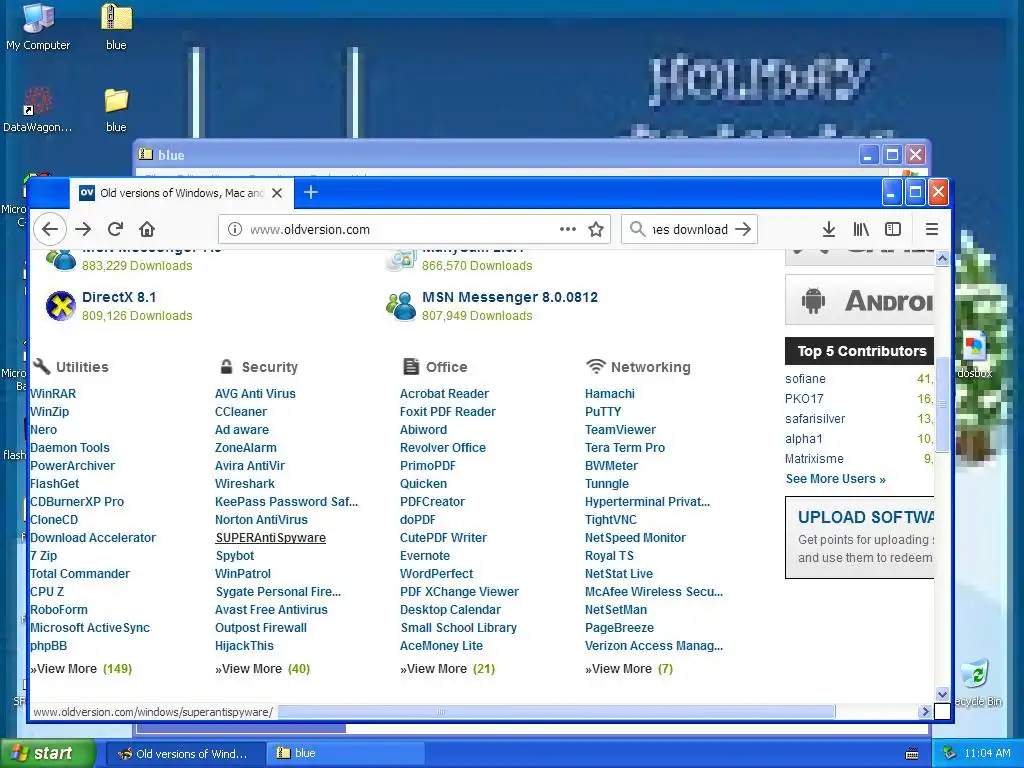This screenshot has height=768, width=1024.
Task: Open the Downloads toolbar button
Action: coord(829,229)
